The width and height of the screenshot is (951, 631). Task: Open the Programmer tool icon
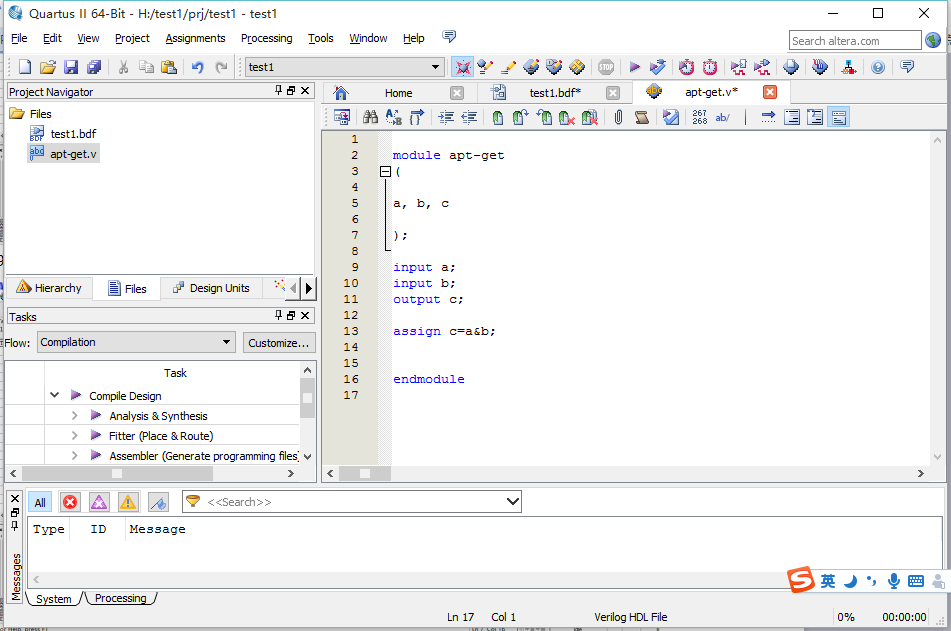(819, 67)
